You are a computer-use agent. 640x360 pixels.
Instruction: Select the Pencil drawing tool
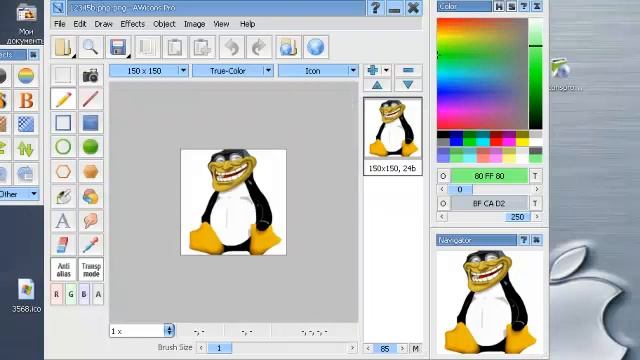63,99
